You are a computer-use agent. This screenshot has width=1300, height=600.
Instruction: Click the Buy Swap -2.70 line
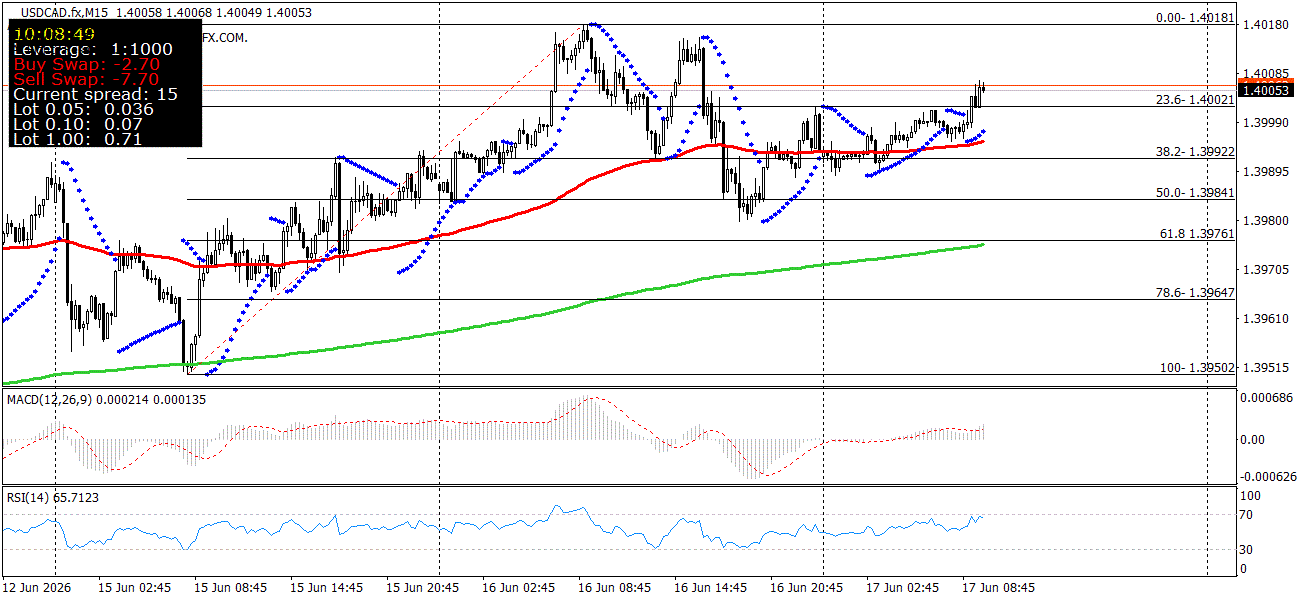[x=86, y=64]
